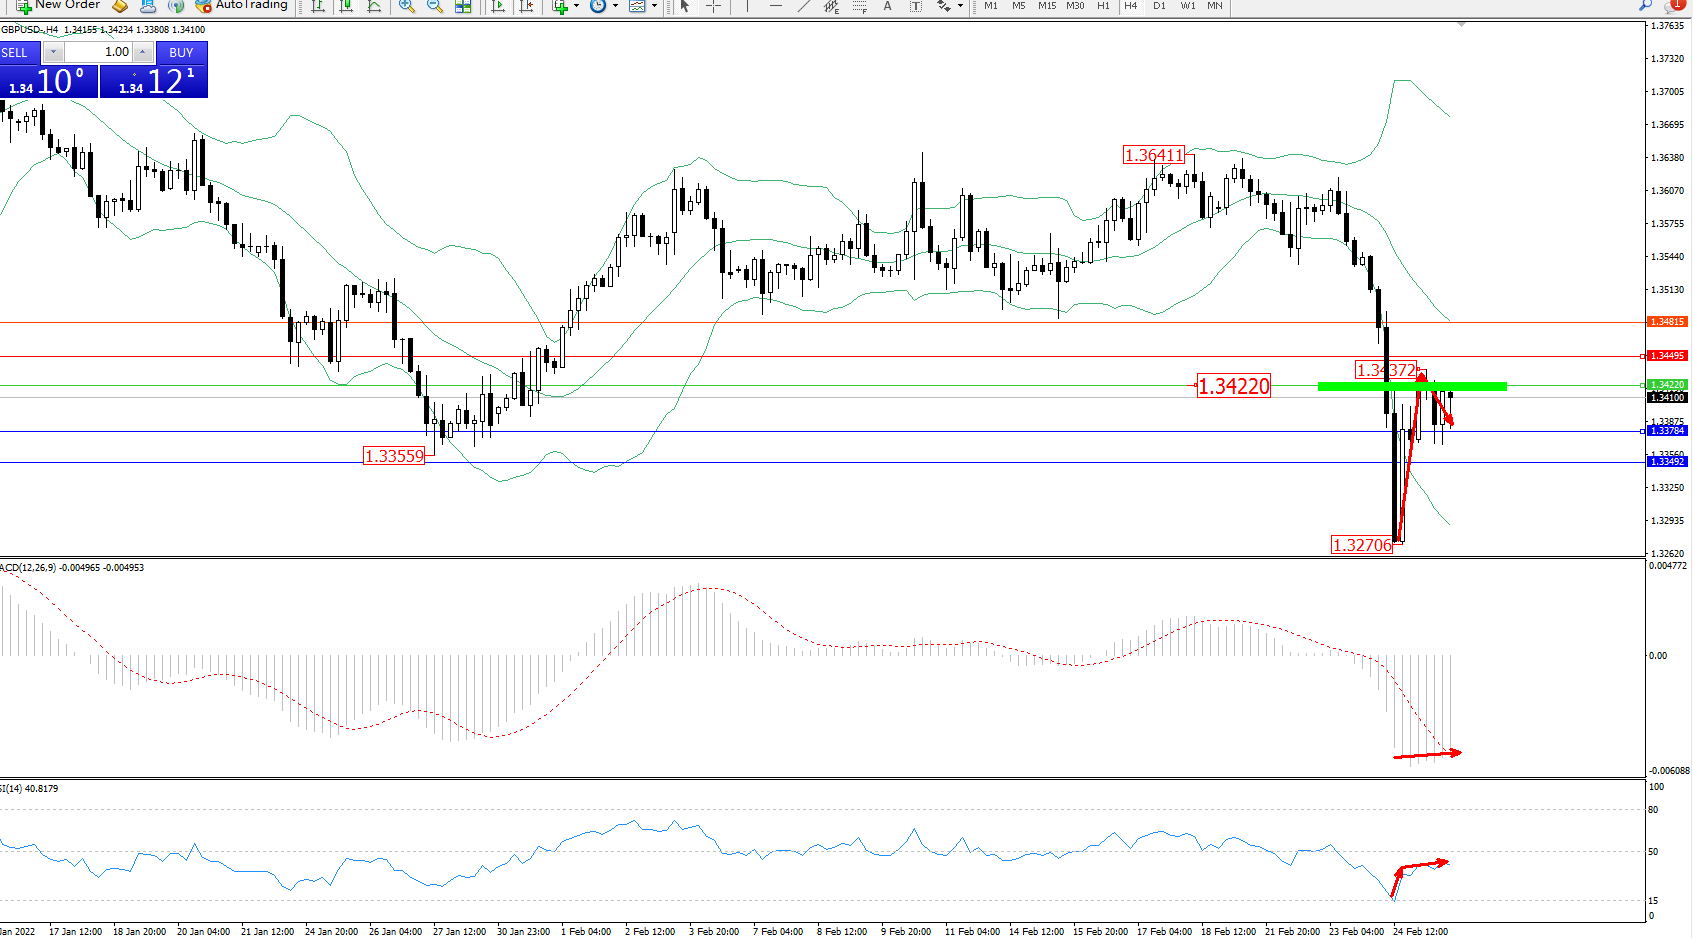
Task: Click the search magnifier icon
Action: coord(1645,6)
